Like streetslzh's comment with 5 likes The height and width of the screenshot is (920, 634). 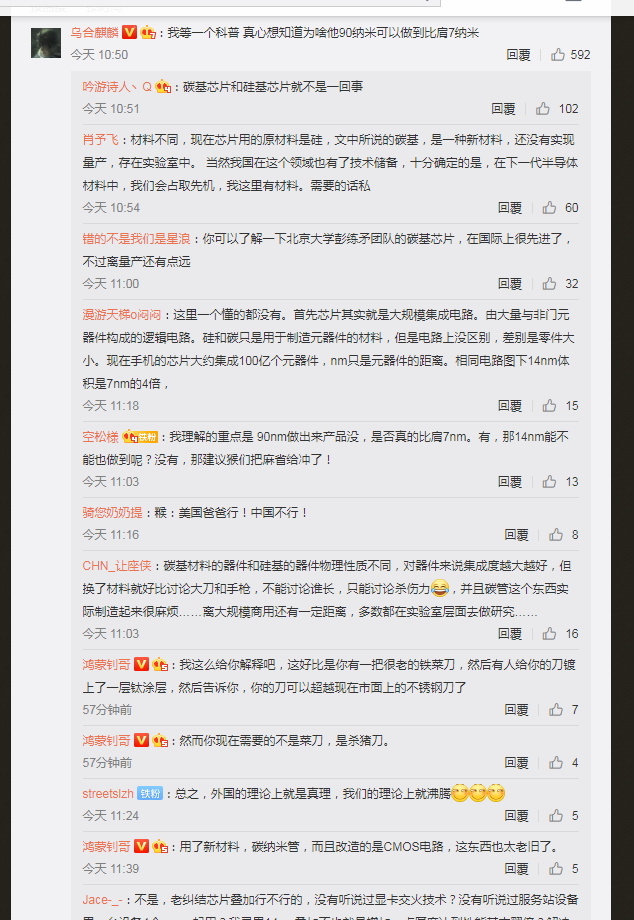pyautogui.click(x=555, y=816)
